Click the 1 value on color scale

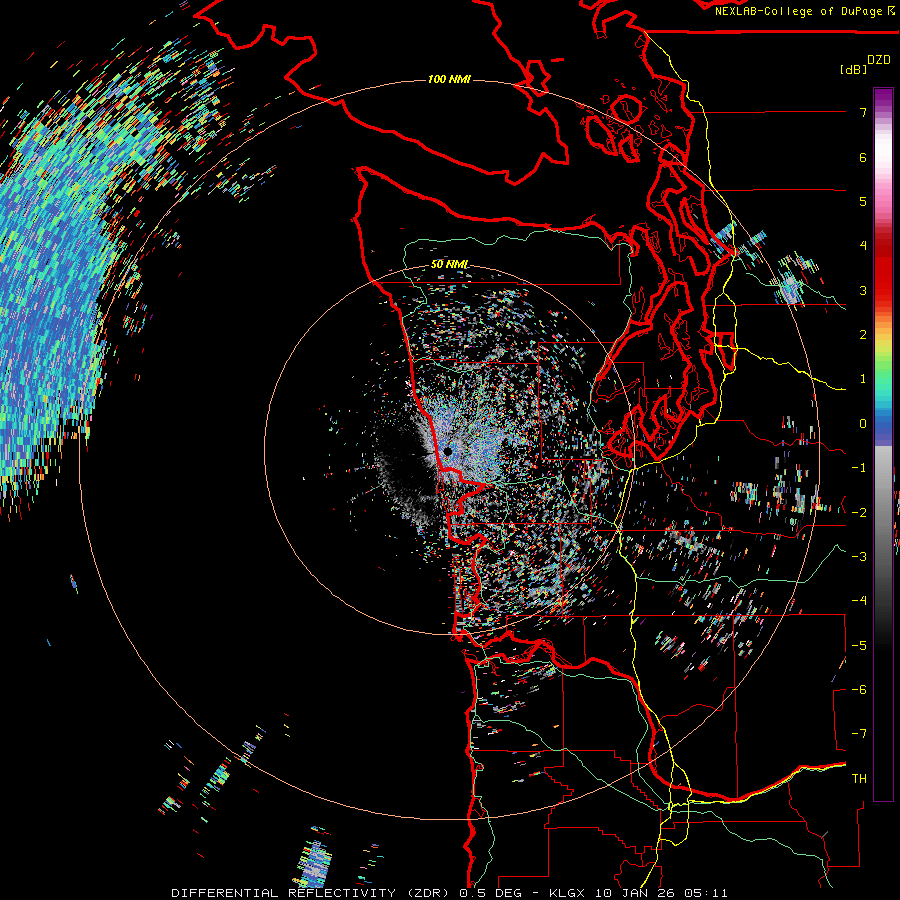(x=863, y=379)
